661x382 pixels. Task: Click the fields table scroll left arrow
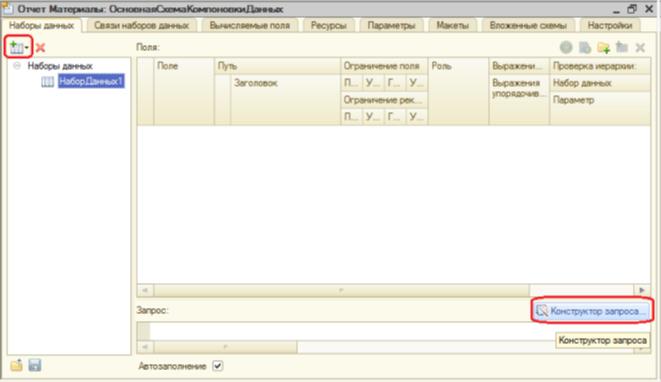(145, 290)
